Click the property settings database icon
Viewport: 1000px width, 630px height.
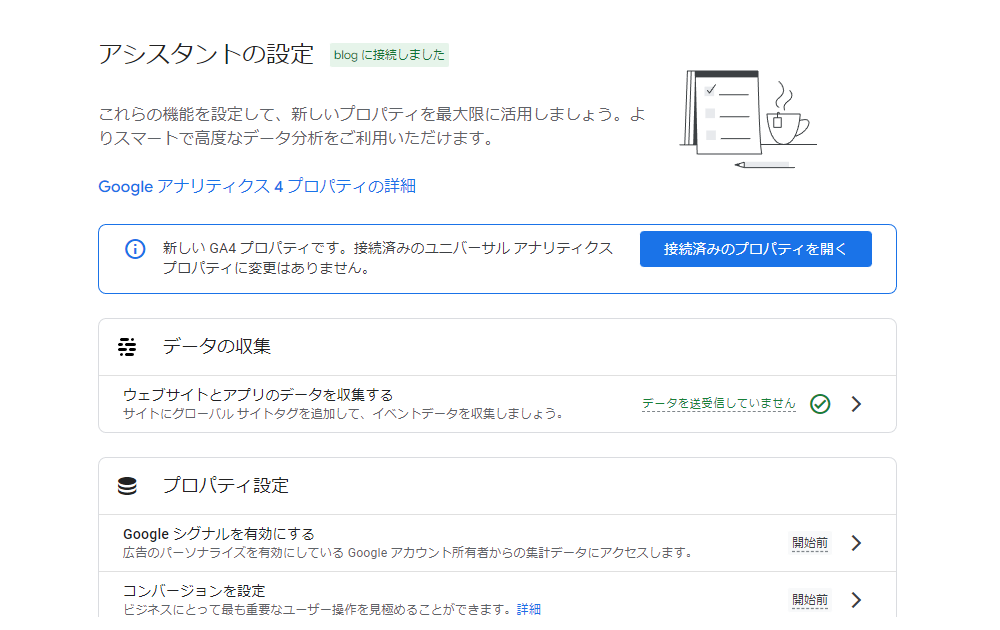coord(127,486)
